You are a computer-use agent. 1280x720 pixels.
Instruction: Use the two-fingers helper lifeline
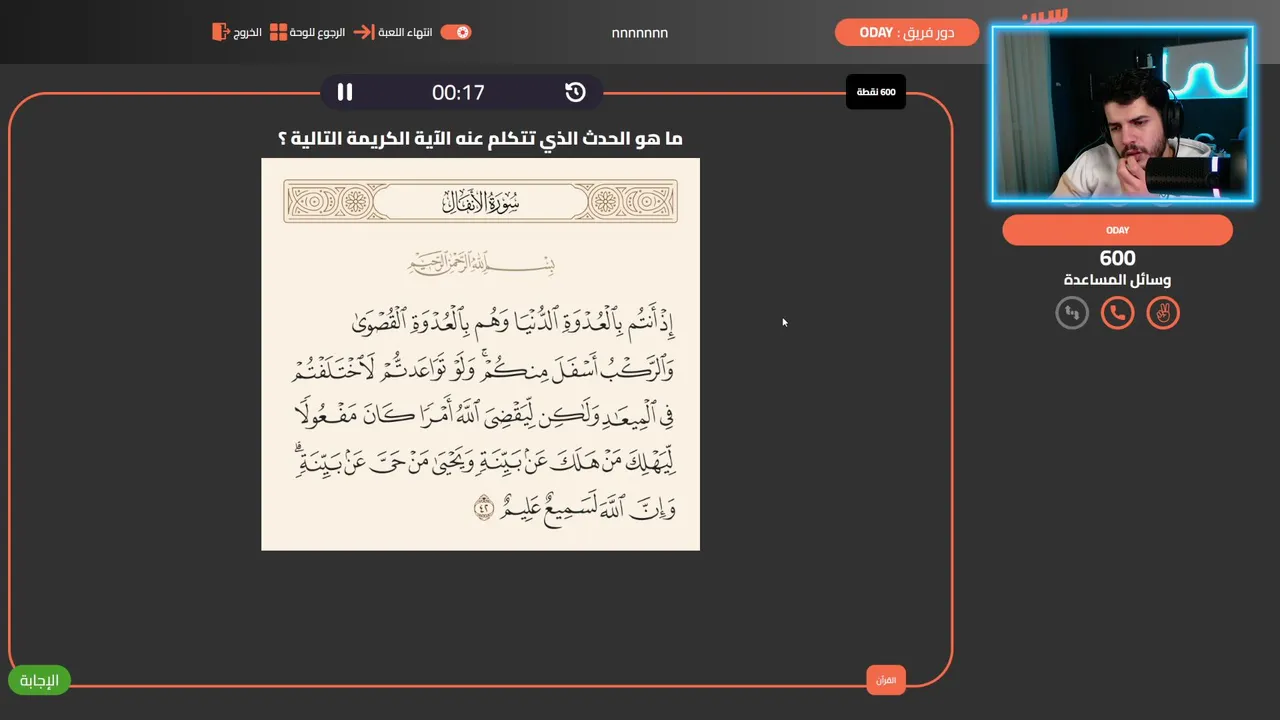coord(1163,313)
